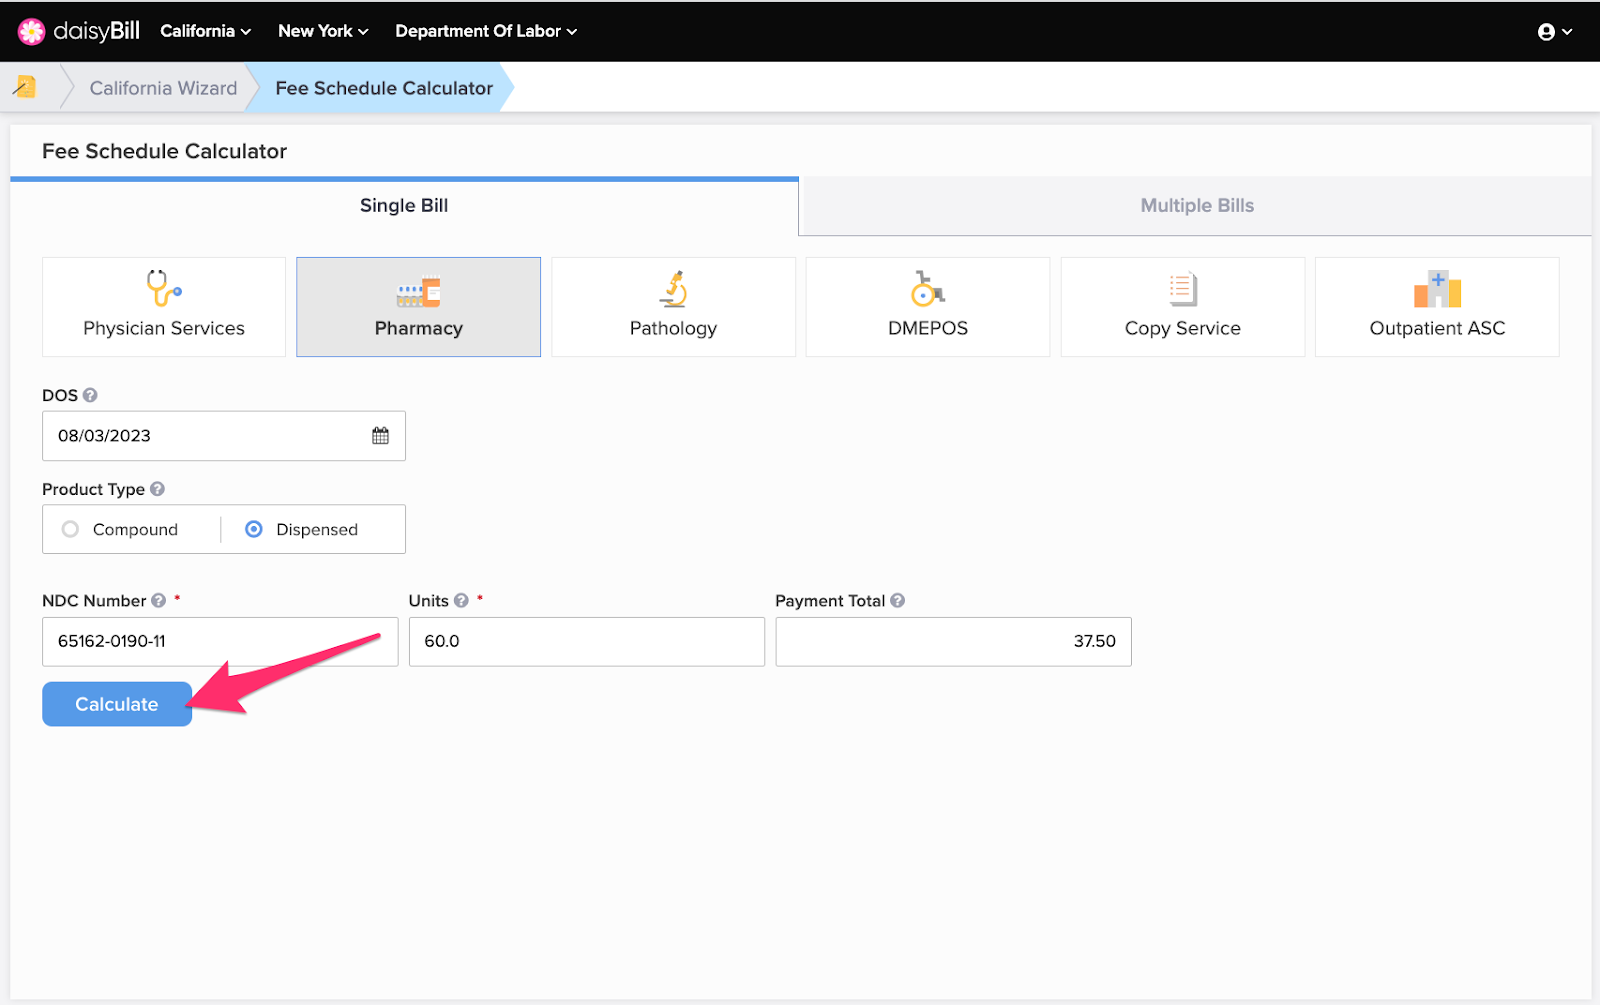
Task: Select the Copy Service document card
Action: [x=1183, y=307]
